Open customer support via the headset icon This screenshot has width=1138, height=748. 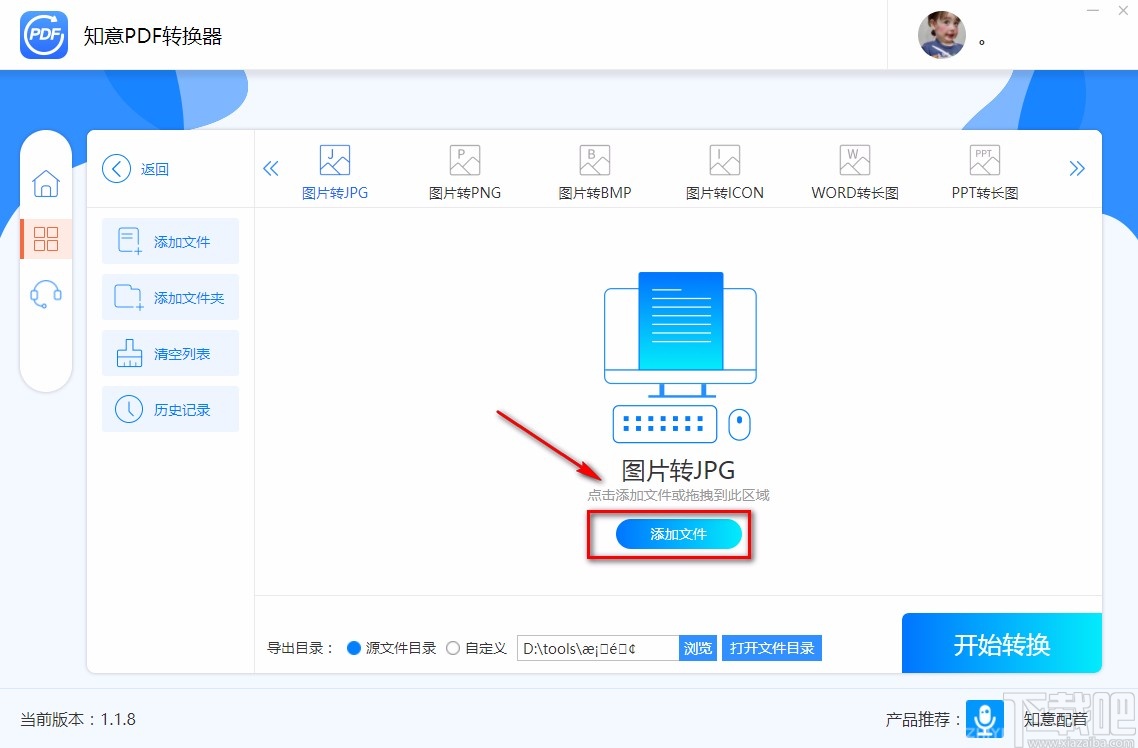(x=46, y=293)
